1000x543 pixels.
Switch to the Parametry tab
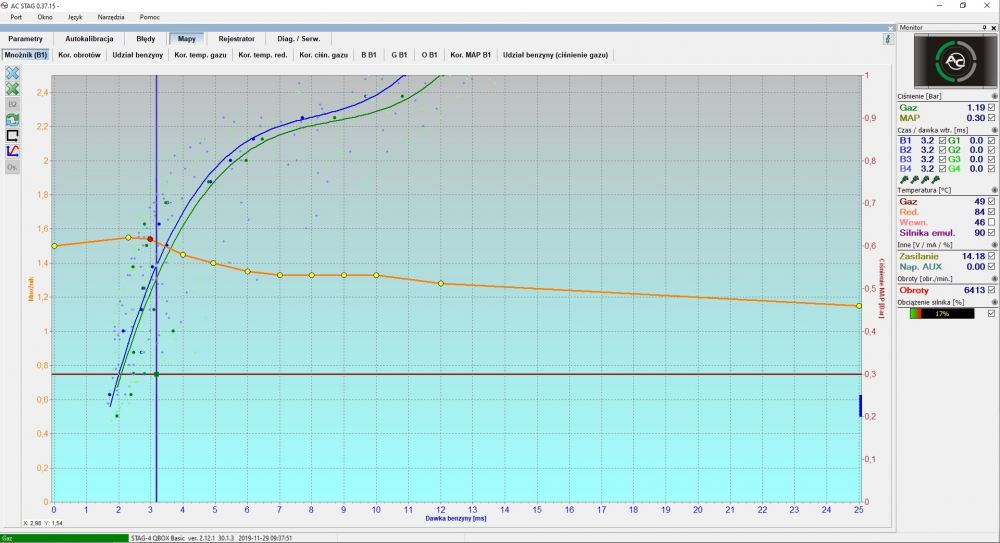coord(26,39)
